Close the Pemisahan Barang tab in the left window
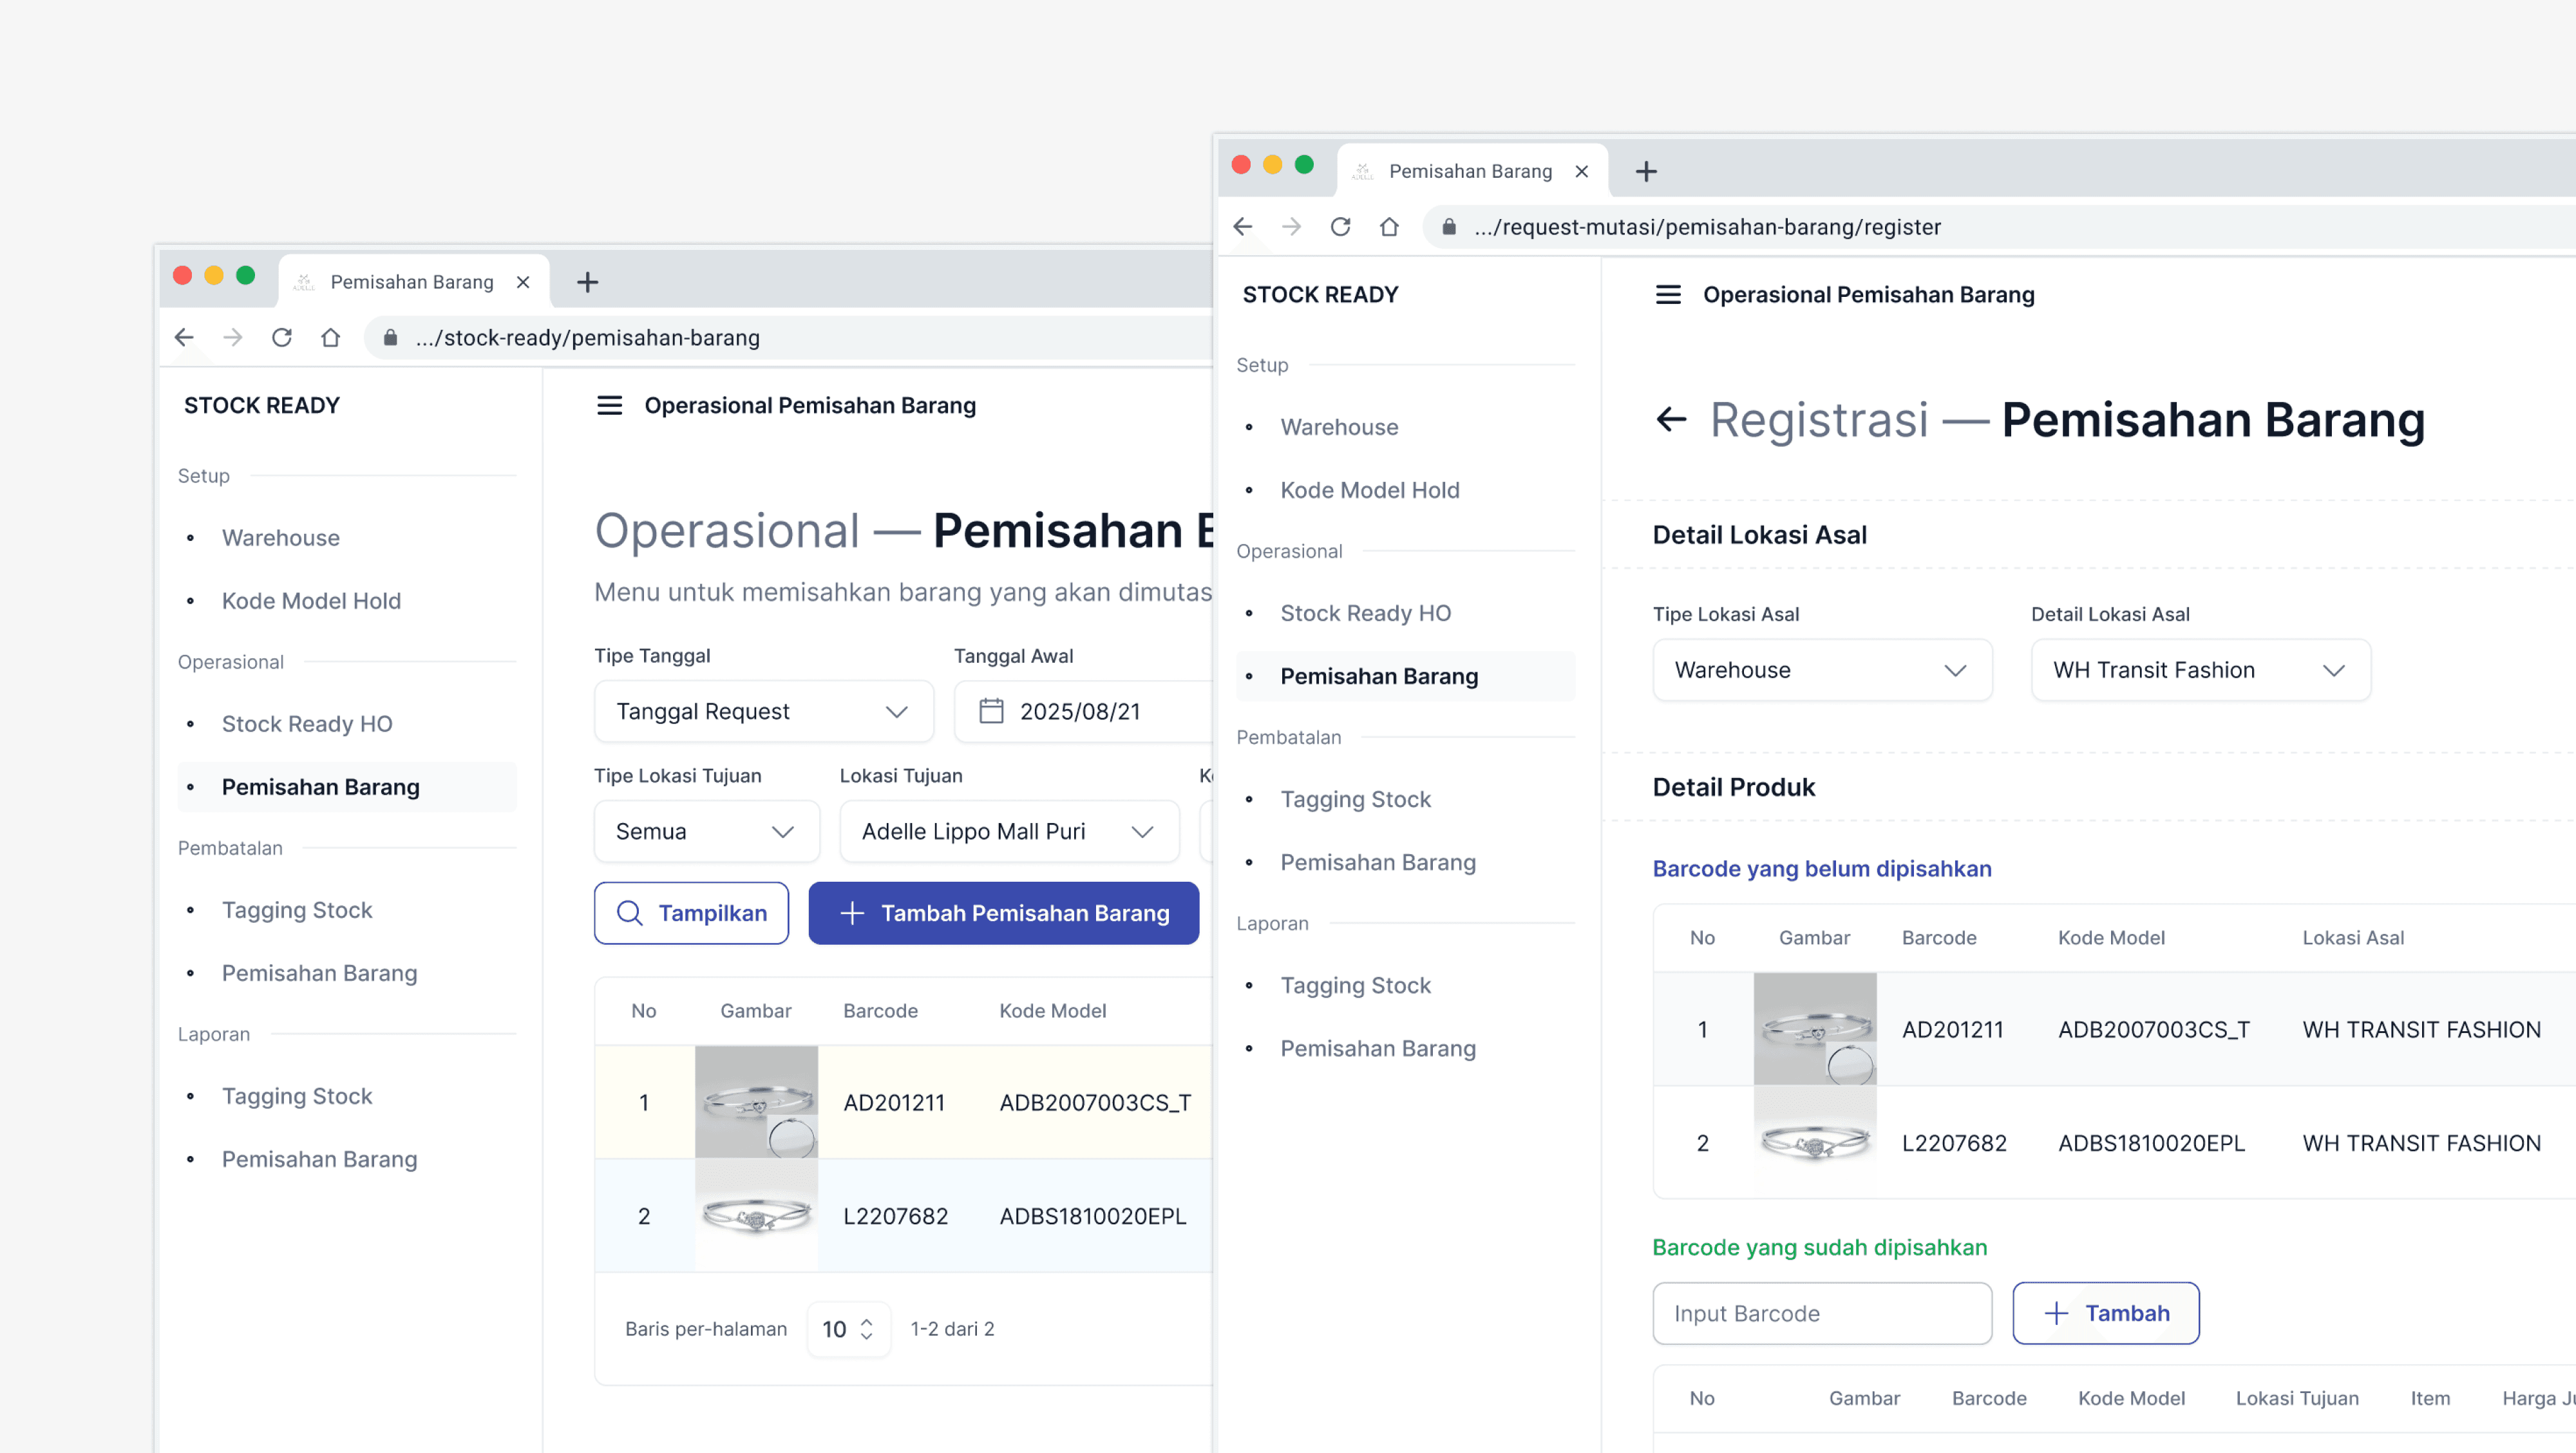 (523, 282)
